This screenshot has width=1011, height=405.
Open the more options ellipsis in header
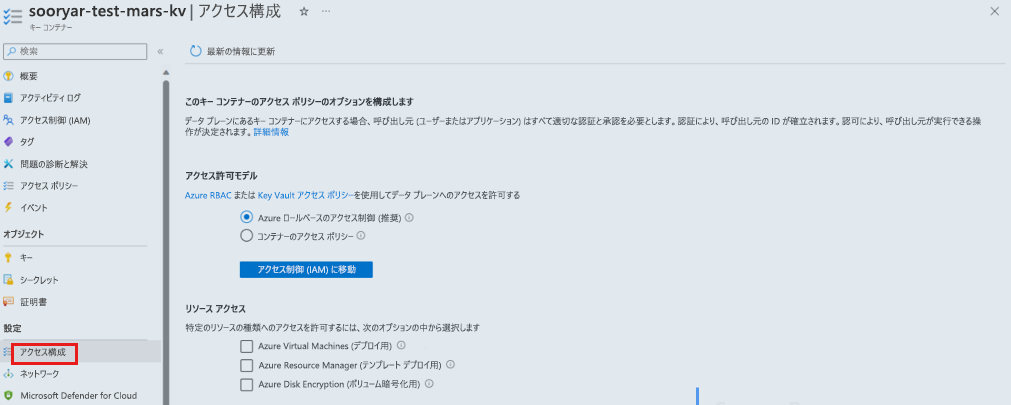(x=326, y=12)
